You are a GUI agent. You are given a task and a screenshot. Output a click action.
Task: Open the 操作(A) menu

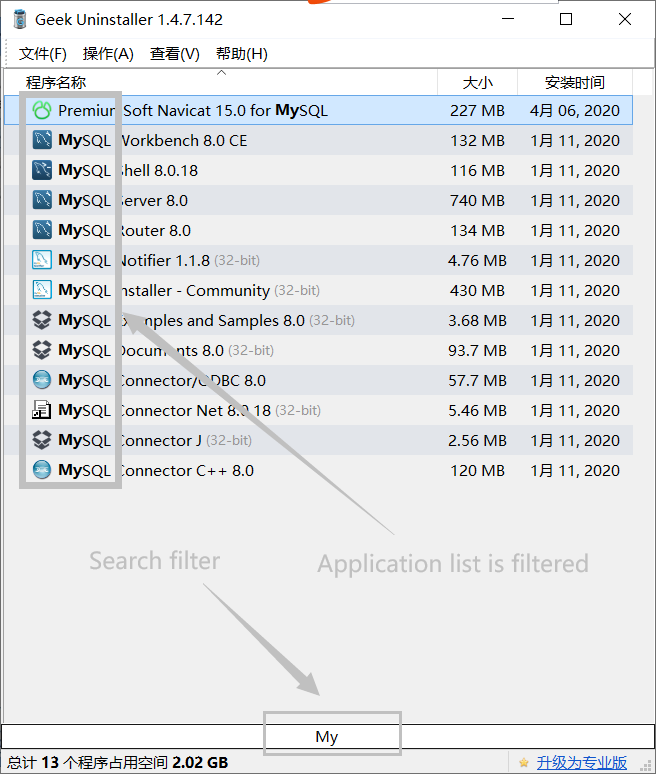click(108, 53)
